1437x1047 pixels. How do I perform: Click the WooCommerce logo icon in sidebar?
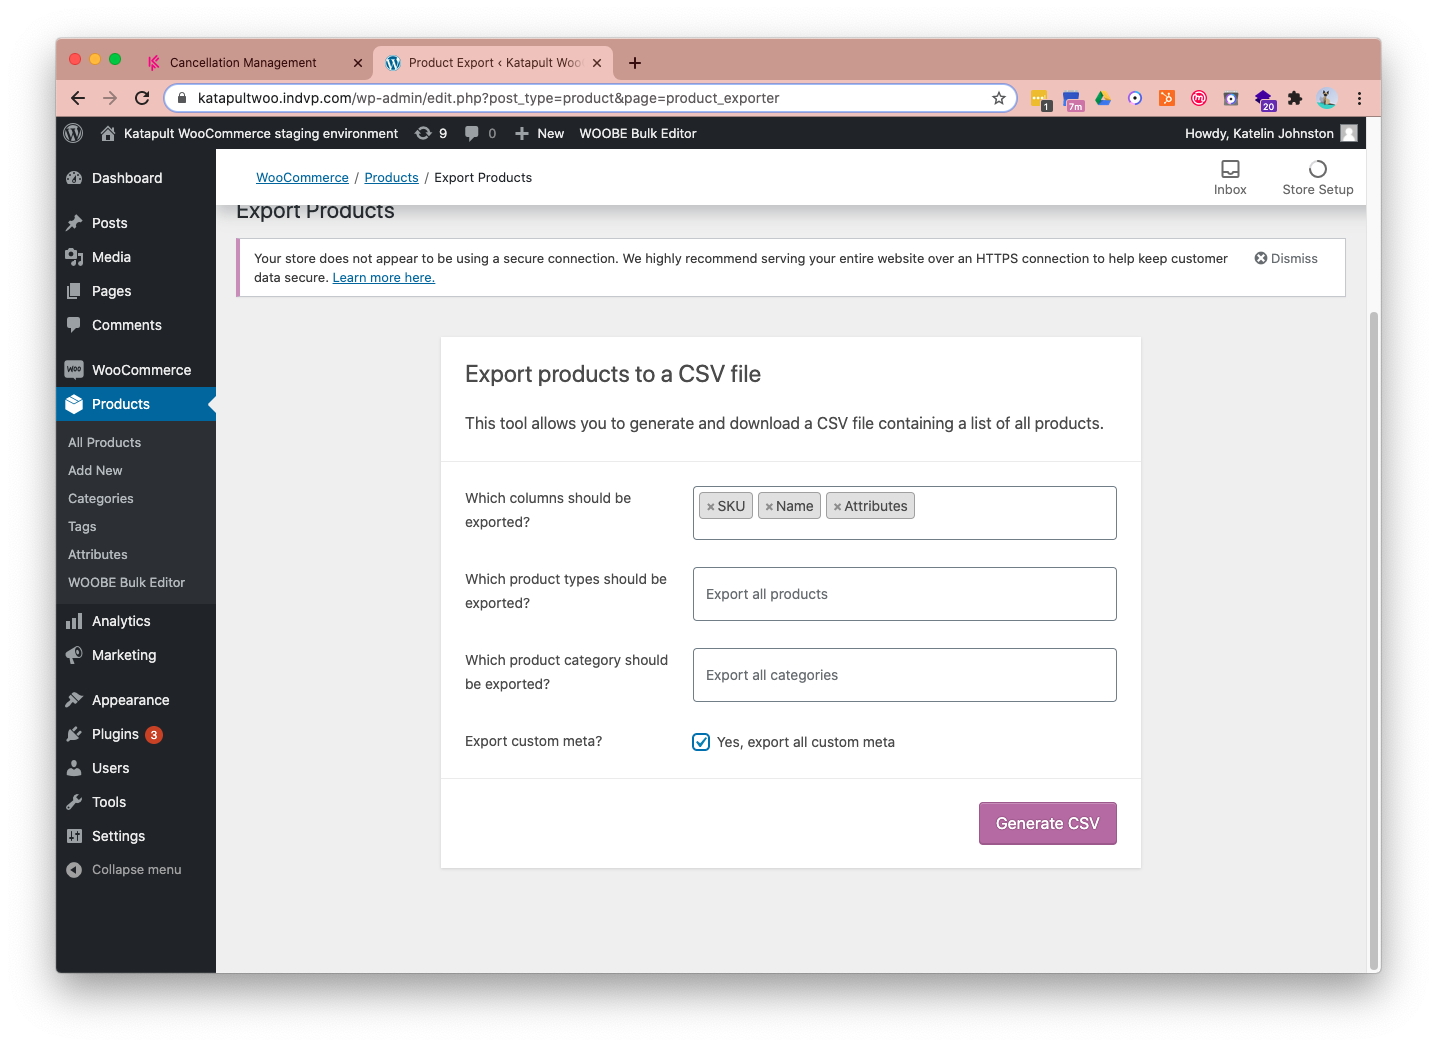[x=74, y=370]
